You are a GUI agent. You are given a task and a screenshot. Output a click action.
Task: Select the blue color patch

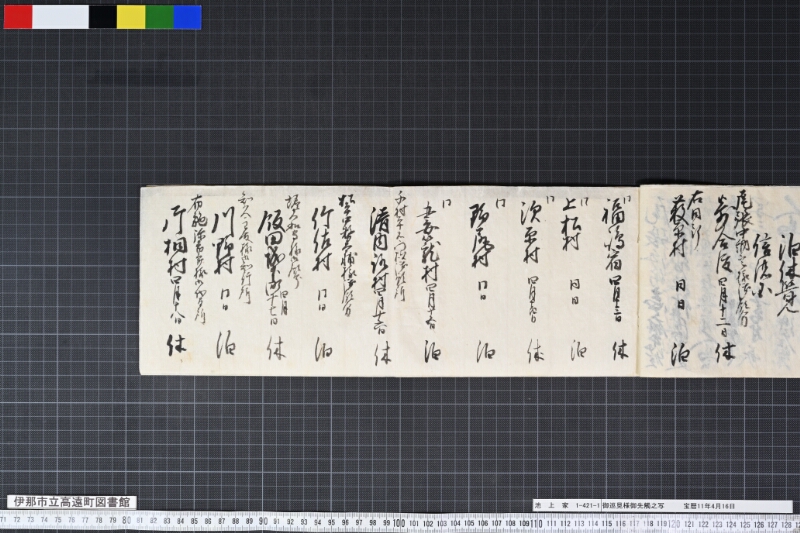click(x=188, y=17)
